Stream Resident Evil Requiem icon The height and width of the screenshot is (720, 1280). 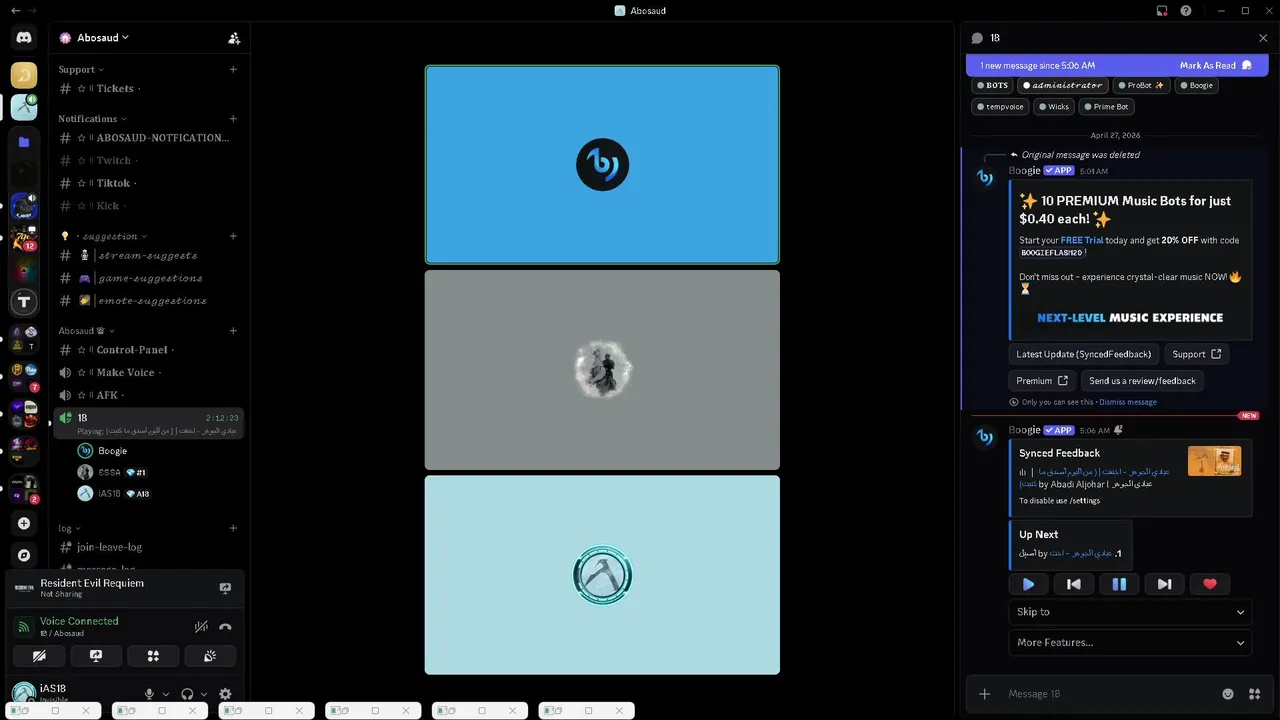point(225,588)
